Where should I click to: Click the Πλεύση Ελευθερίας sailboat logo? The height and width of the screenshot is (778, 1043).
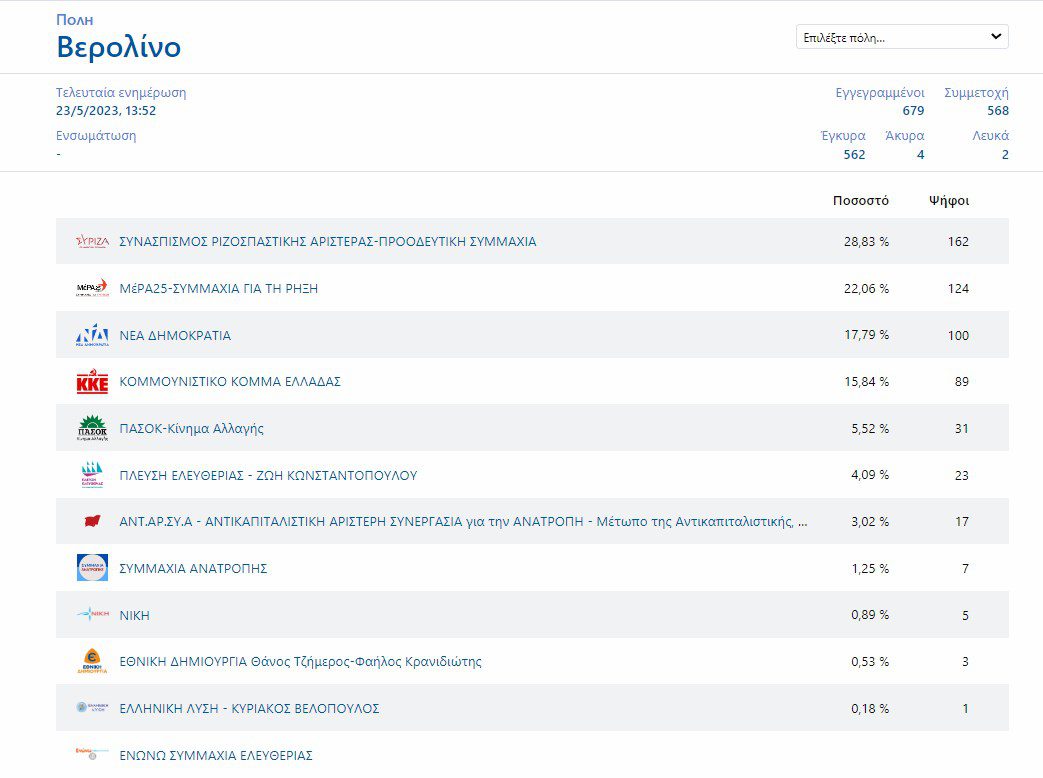(92, 475)
